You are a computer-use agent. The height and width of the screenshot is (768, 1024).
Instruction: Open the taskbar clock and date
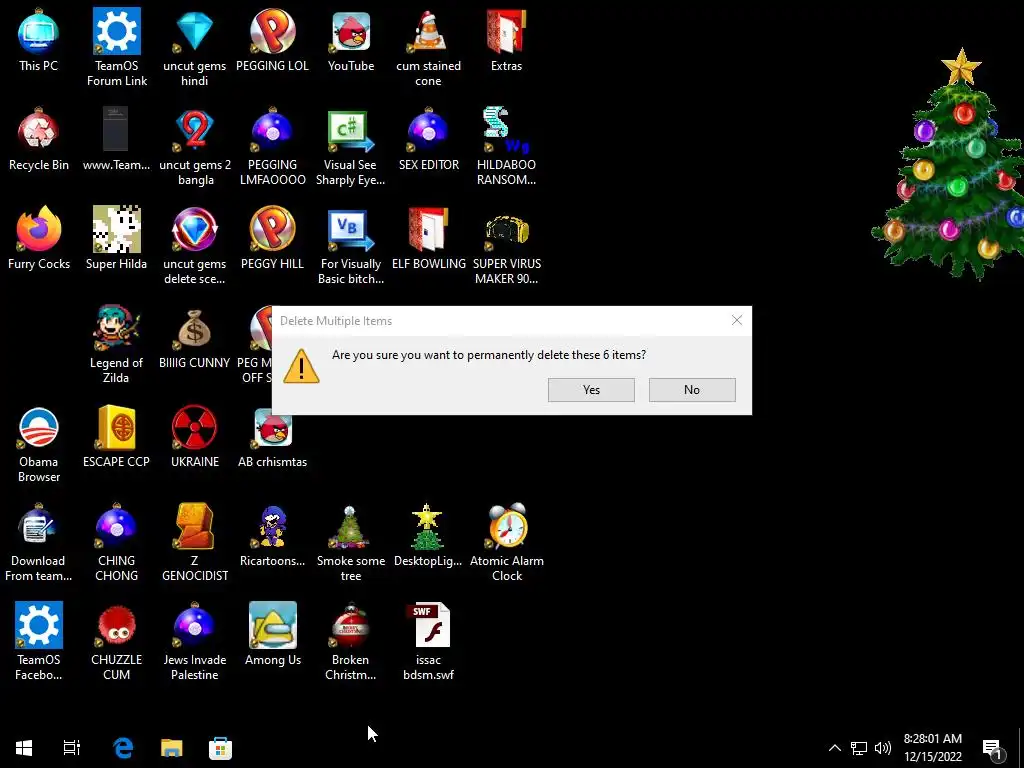click(933, 748)
